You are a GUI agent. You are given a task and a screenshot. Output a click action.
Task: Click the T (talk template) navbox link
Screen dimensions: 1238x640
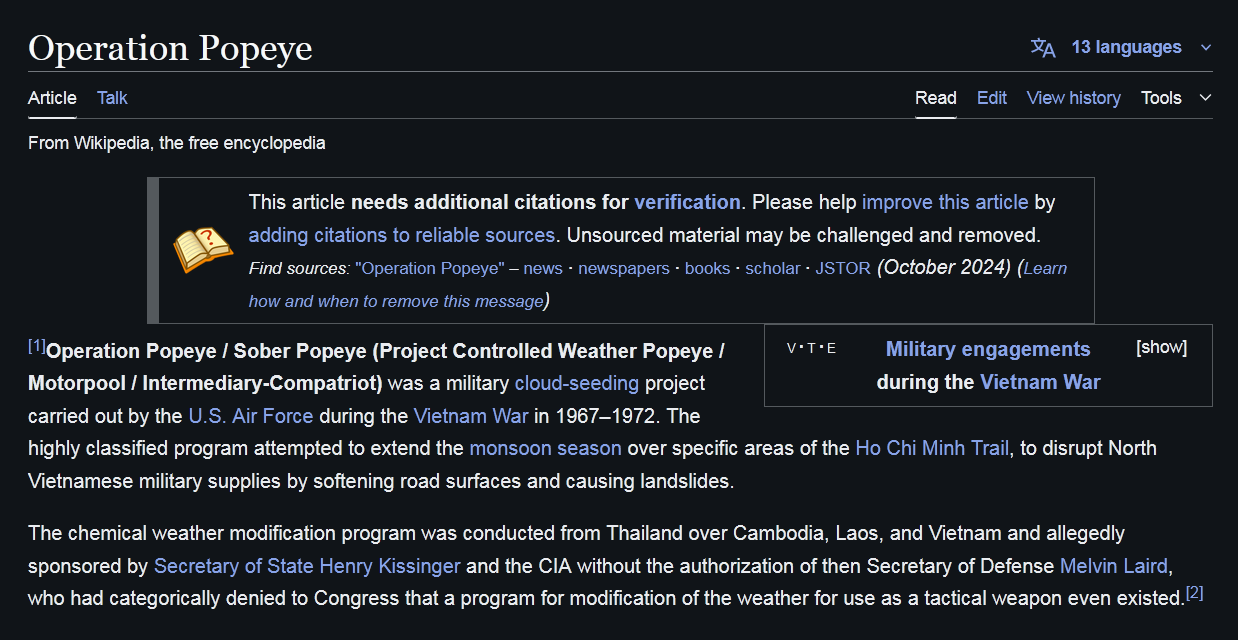(x=812, y=349)
